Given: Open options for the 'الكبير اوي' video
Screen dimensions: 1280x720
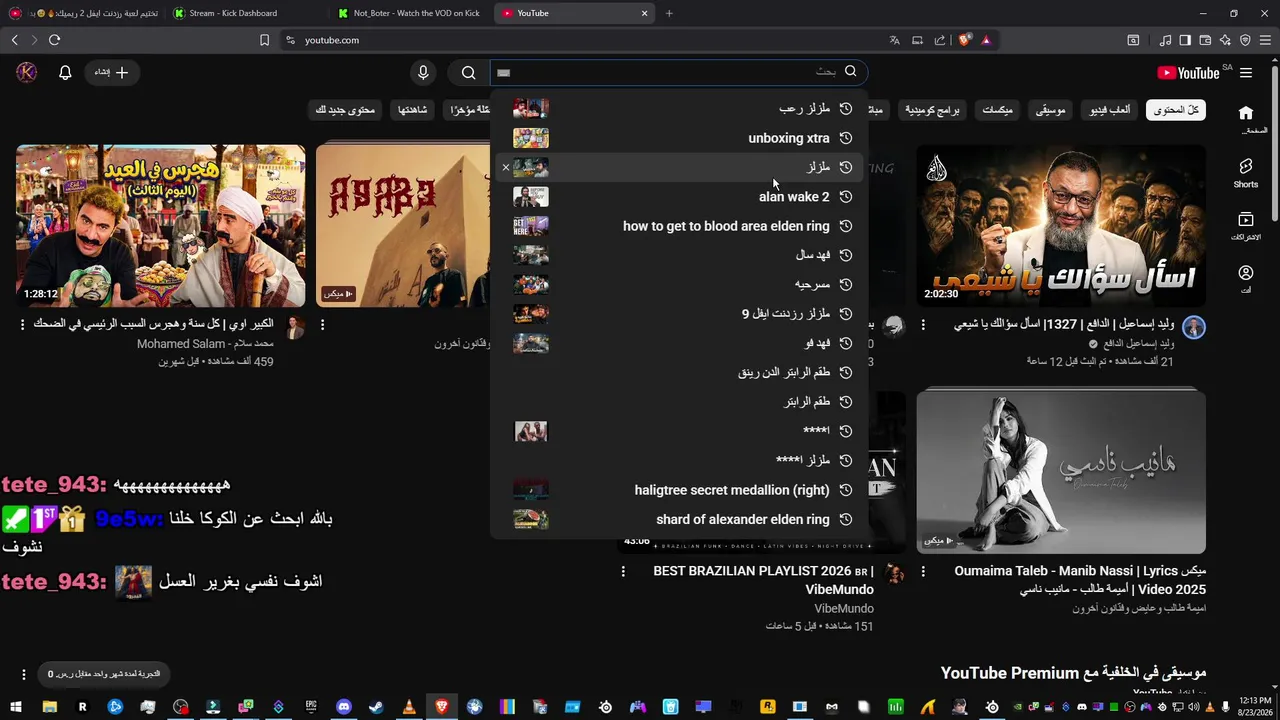Looking at the screenshot, I should [23, 325].
